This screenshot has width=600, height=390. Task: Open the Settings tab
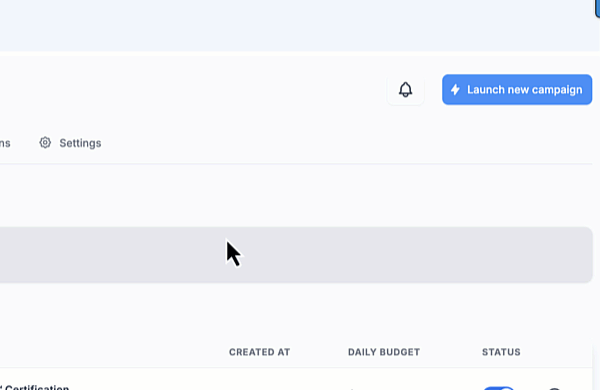(x=70, y=143)
